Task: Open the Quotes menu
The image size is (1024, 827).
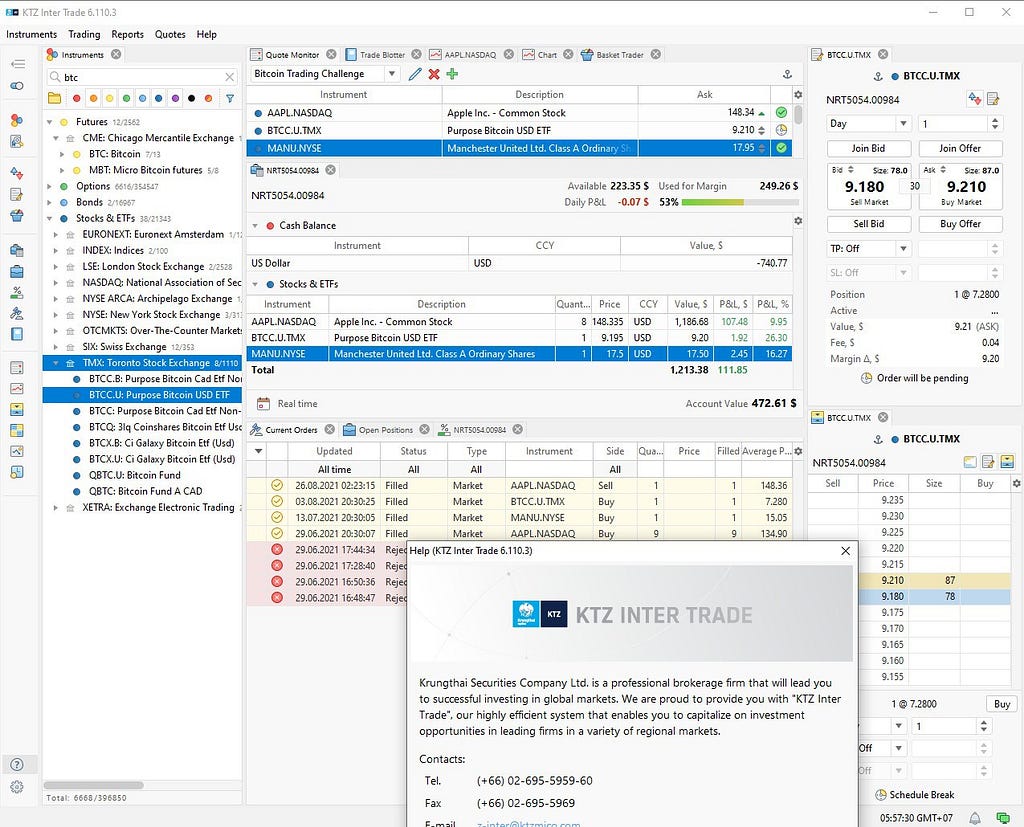Action: pos(170,34)
